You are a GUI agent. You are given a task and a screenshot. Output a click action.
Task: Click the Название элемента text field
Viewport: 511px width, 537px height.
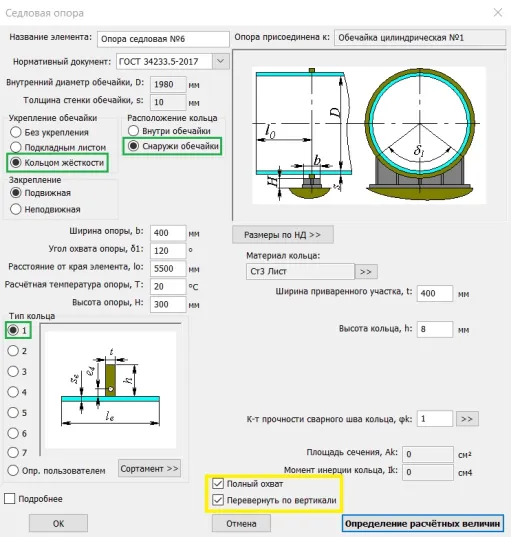(x=163, y=39)
